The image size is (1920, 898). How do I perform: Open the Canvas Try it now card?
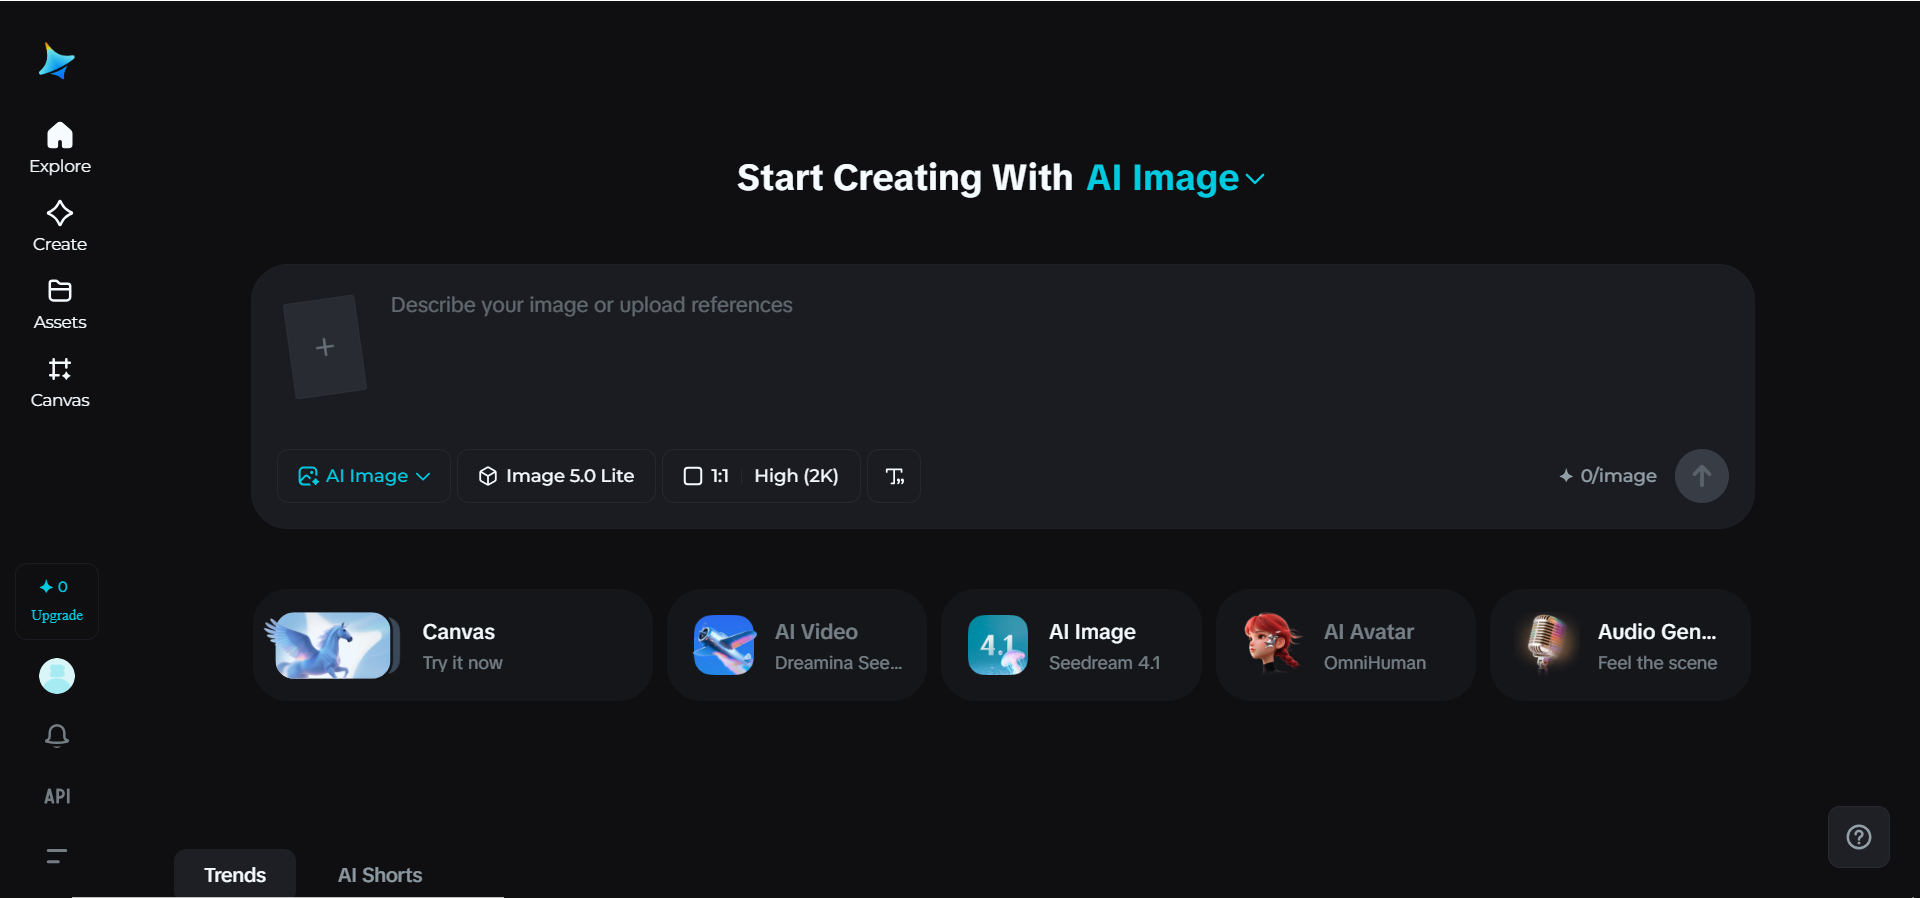pos(453,645)
